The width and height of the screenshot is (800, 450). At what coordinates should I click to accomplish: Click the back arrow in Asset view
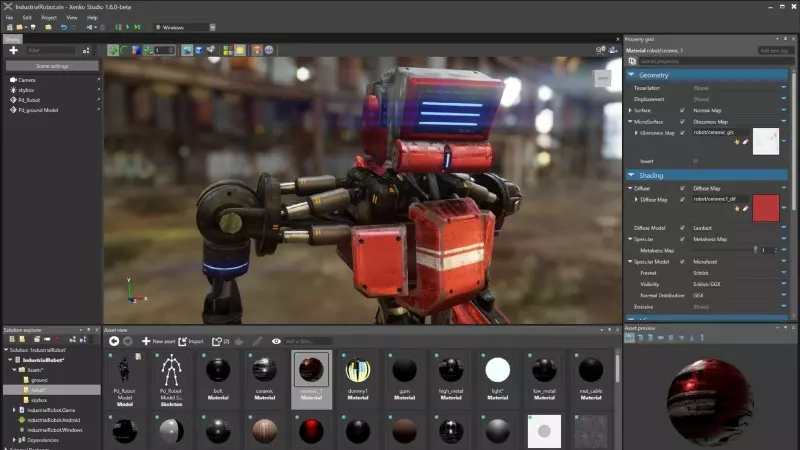click(114, 341)
